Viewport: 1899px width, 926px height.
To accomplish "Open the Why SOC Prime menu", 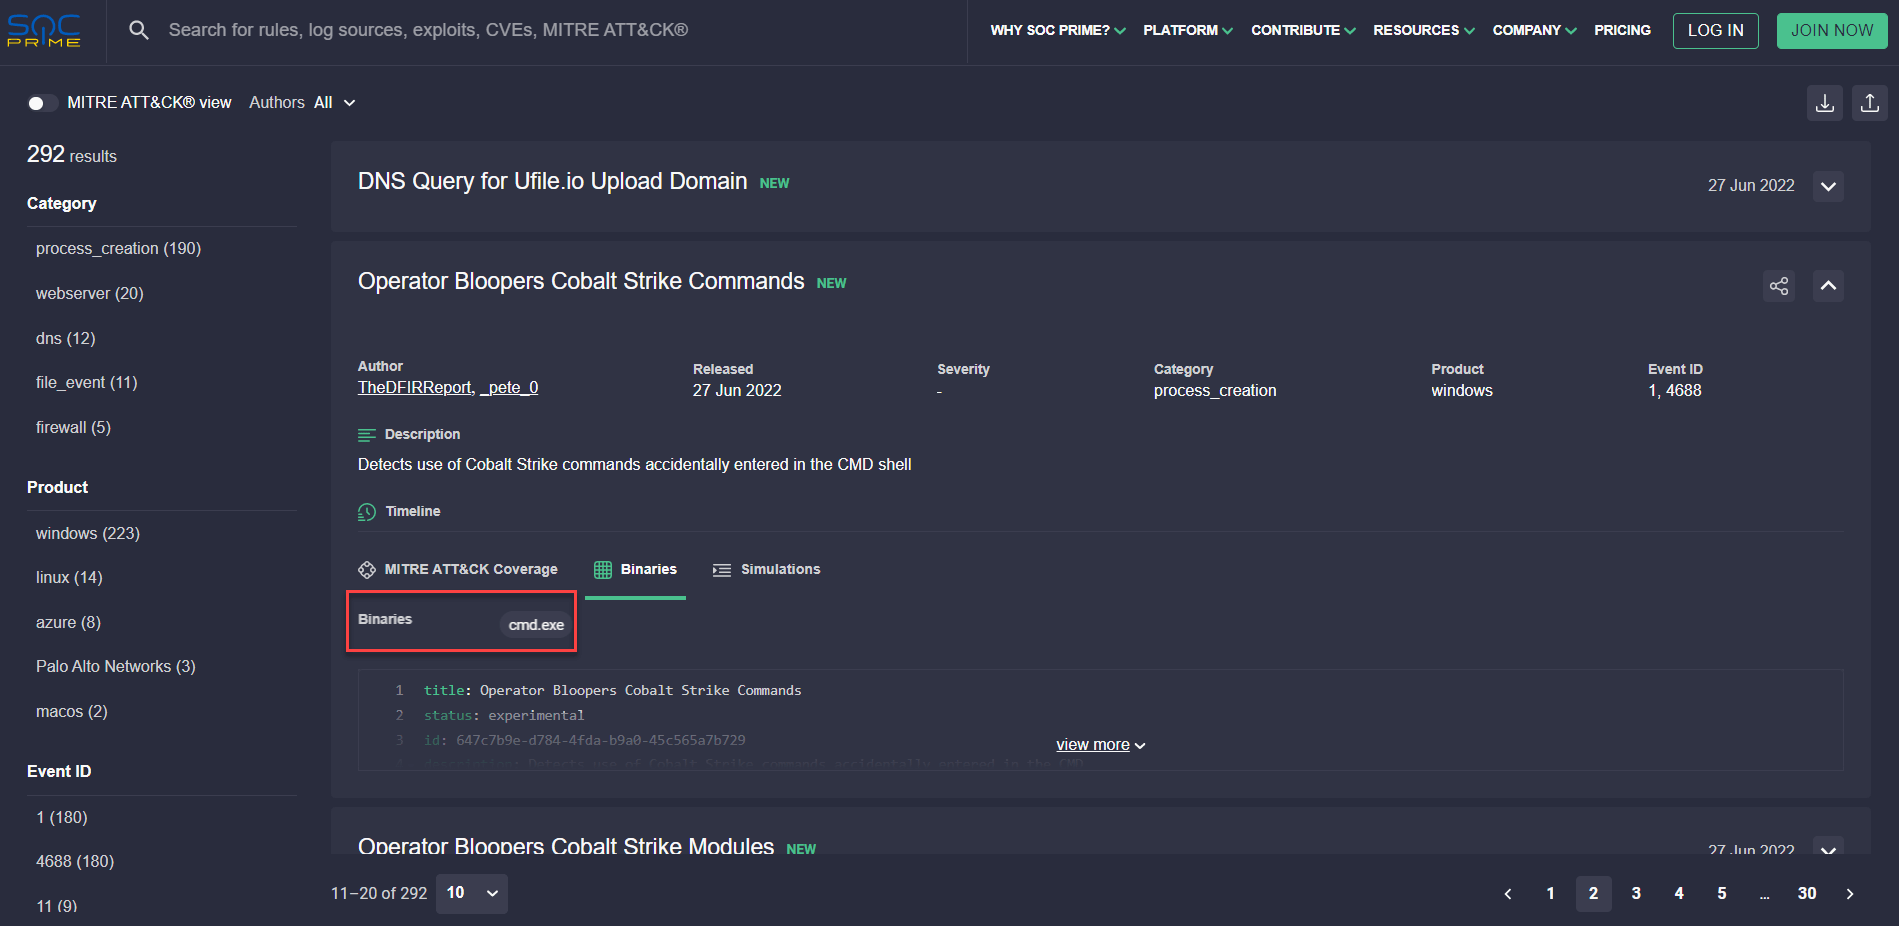I will coord(1058,30).
